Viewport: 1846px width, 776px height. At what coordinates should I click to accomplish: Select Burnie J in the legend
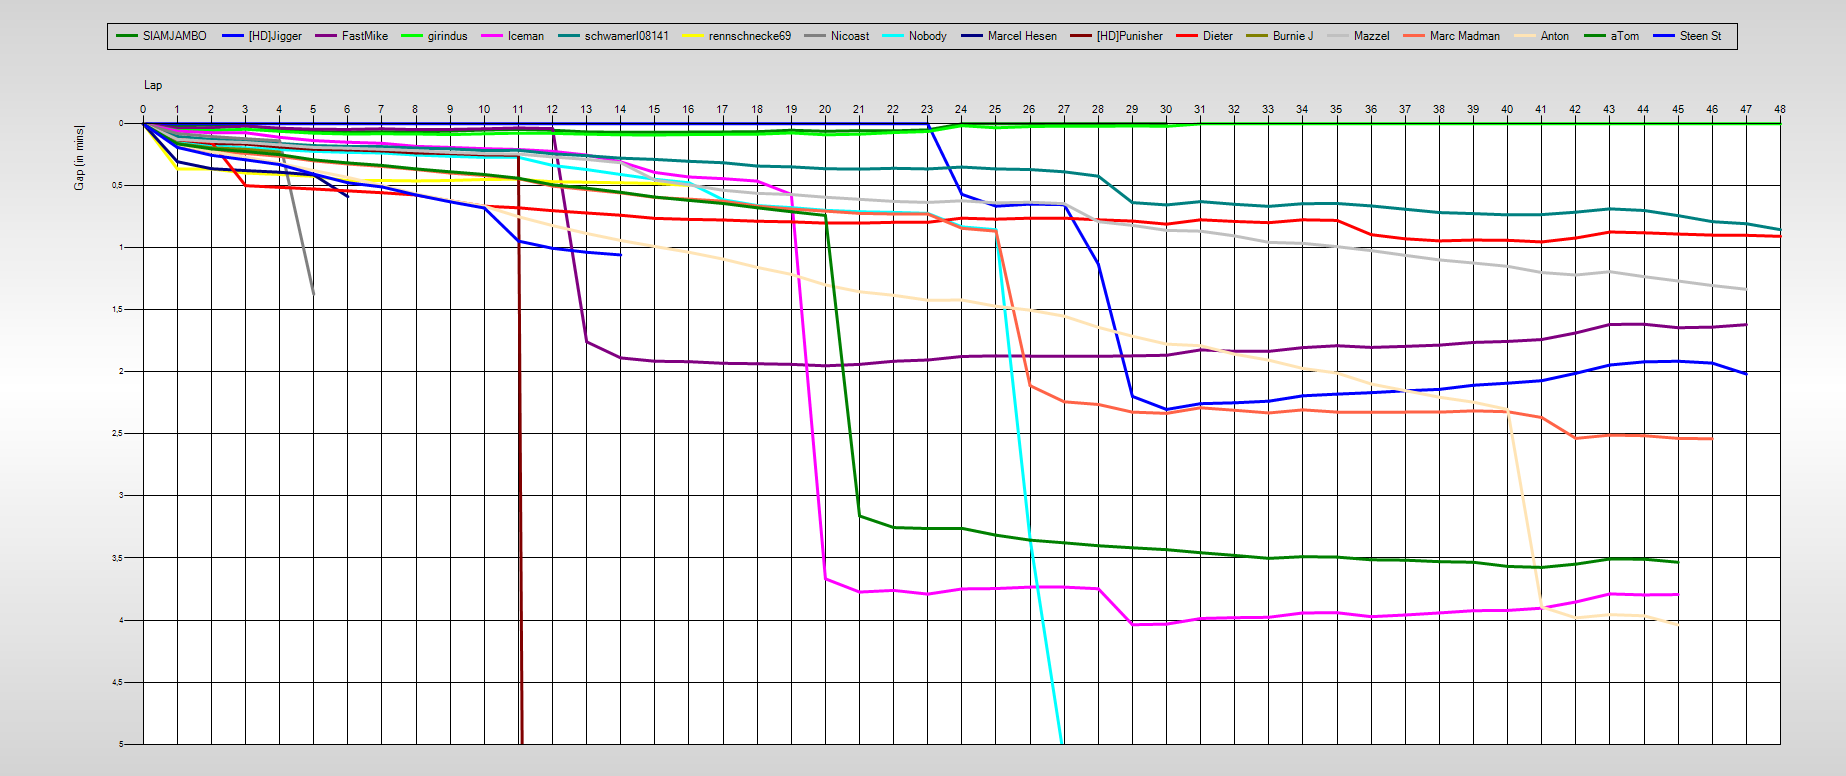[x=1292, y=36]
